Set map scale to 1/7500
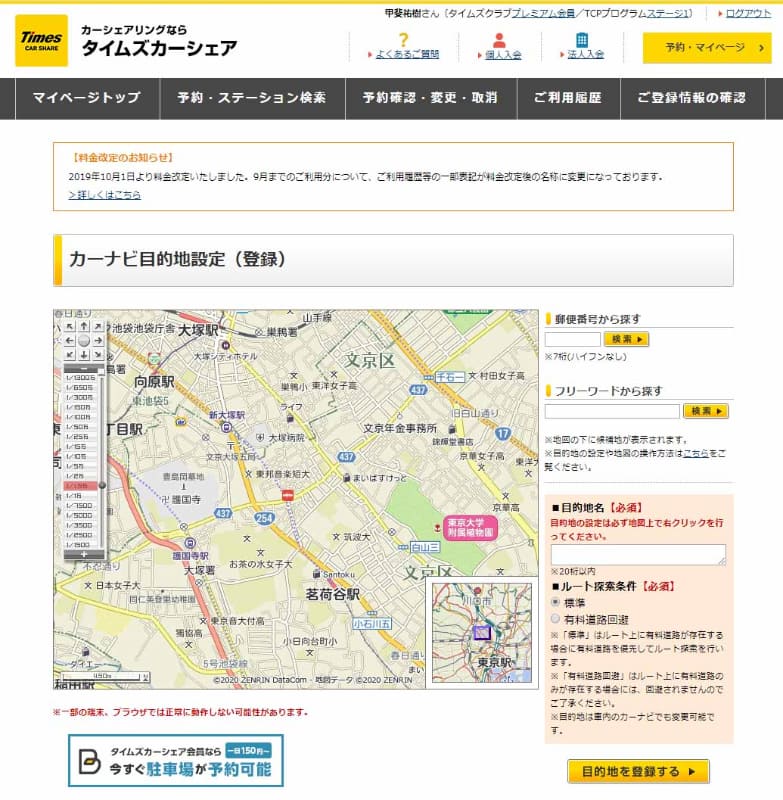This screenshot has height=800, width=783. [x=80, y=506]
